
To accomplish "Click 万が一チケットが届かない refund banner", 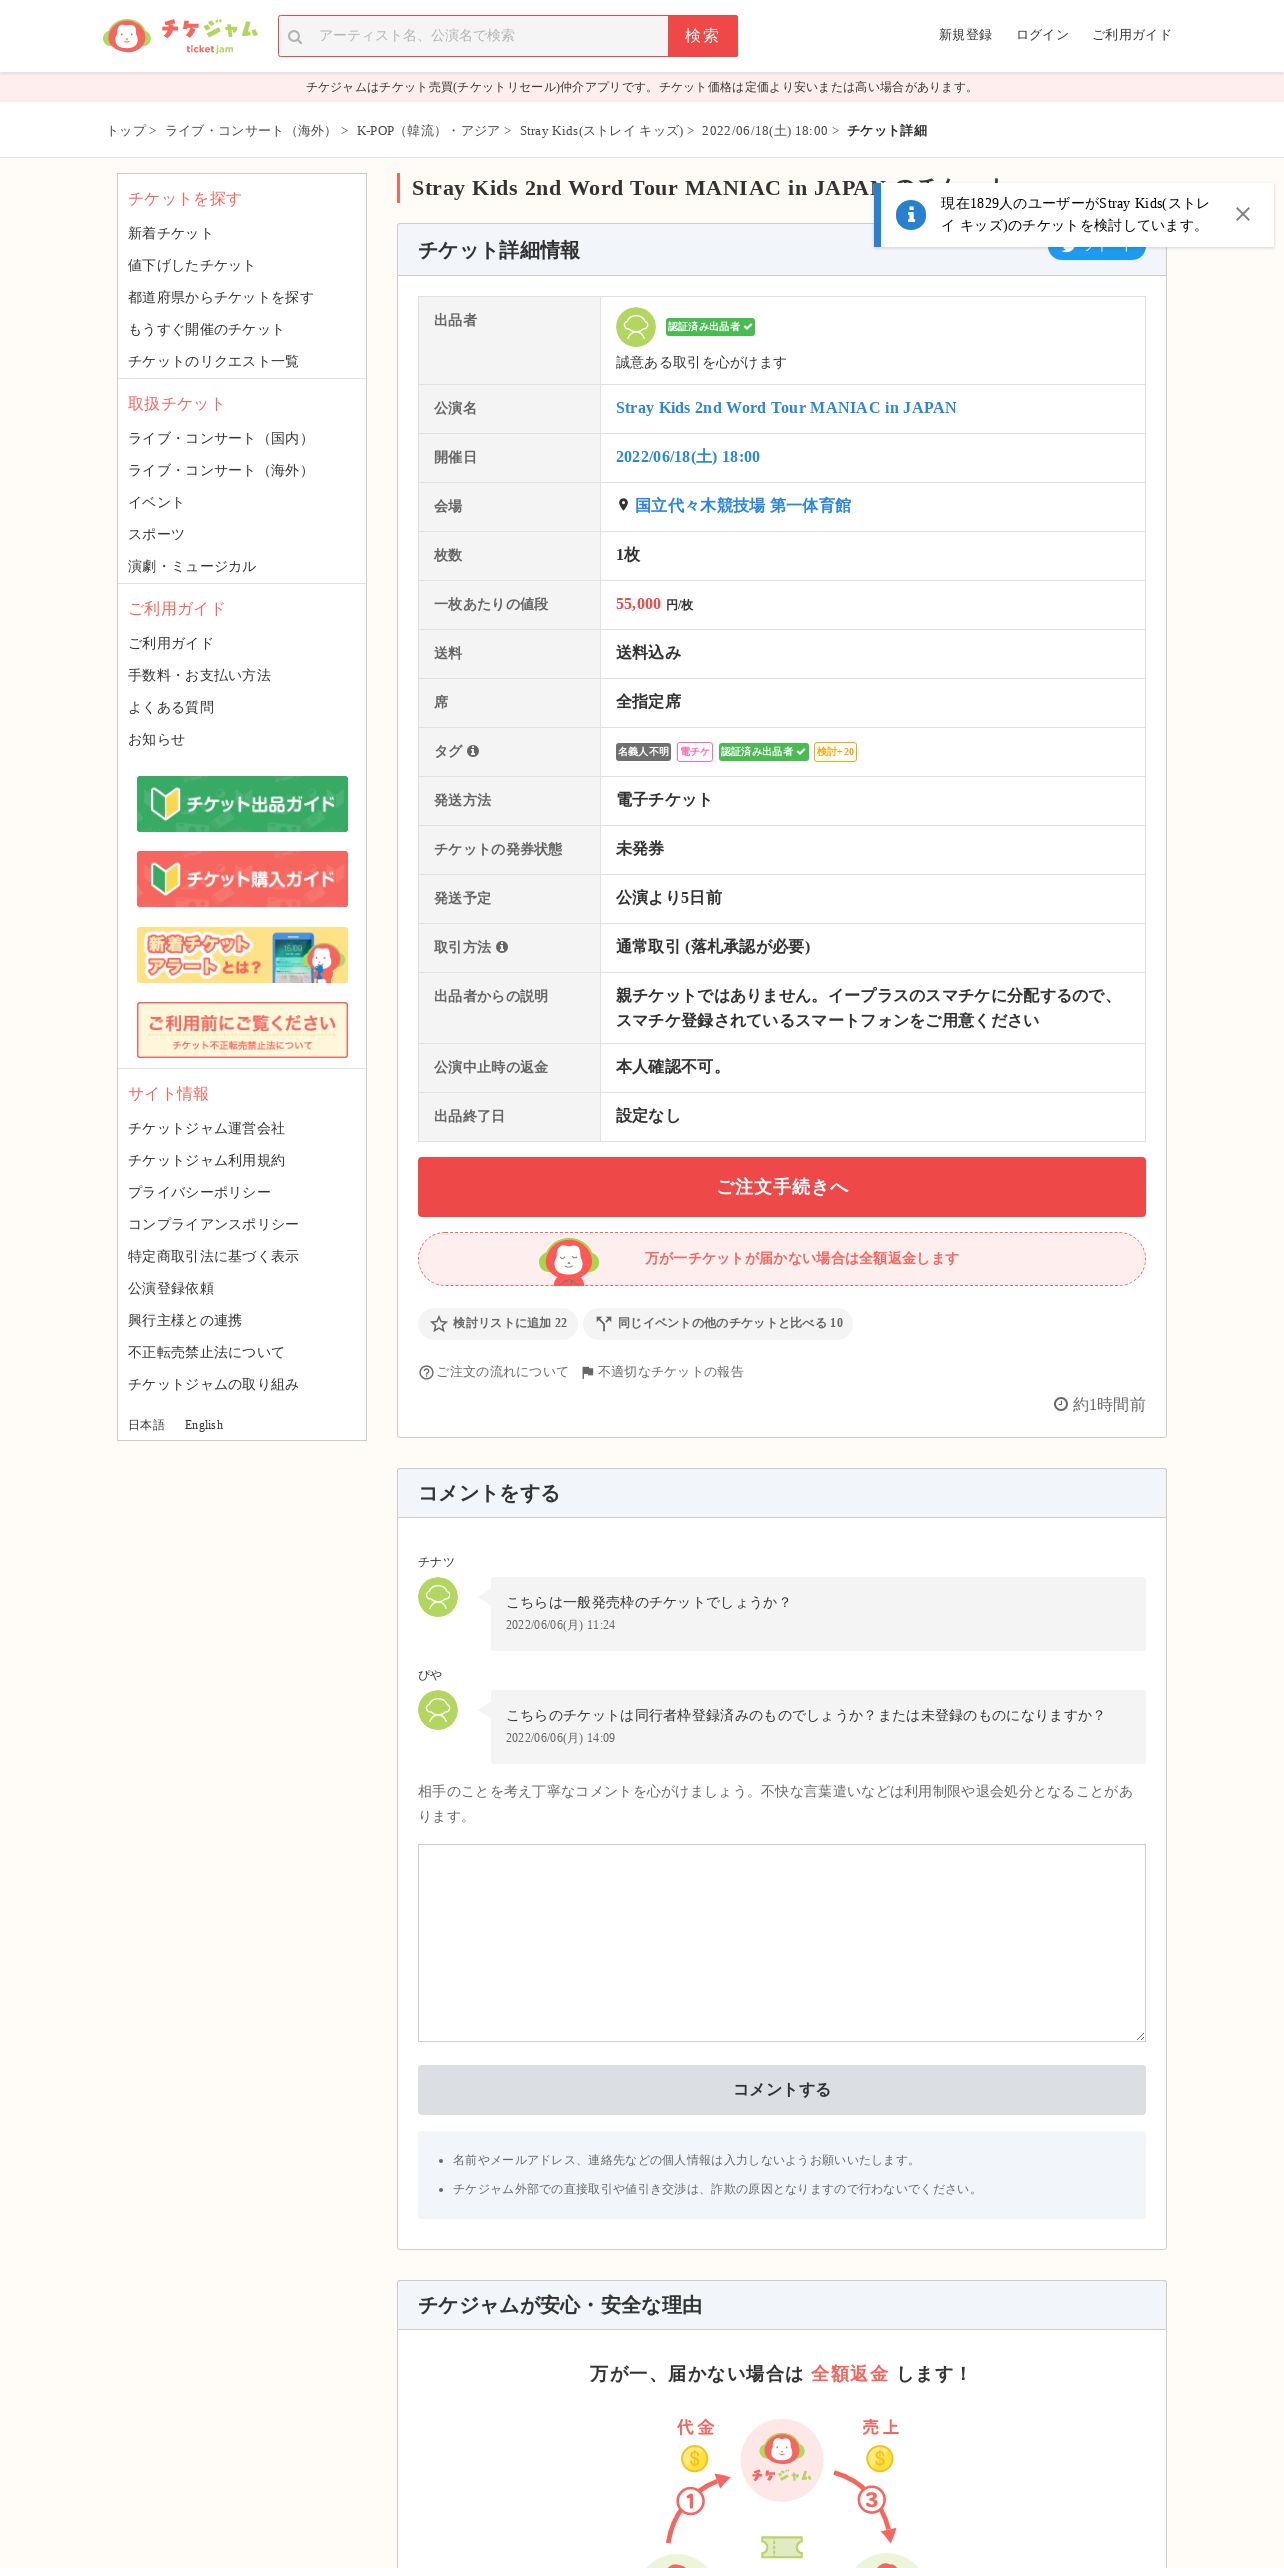I will click(x=782, y=1259).
